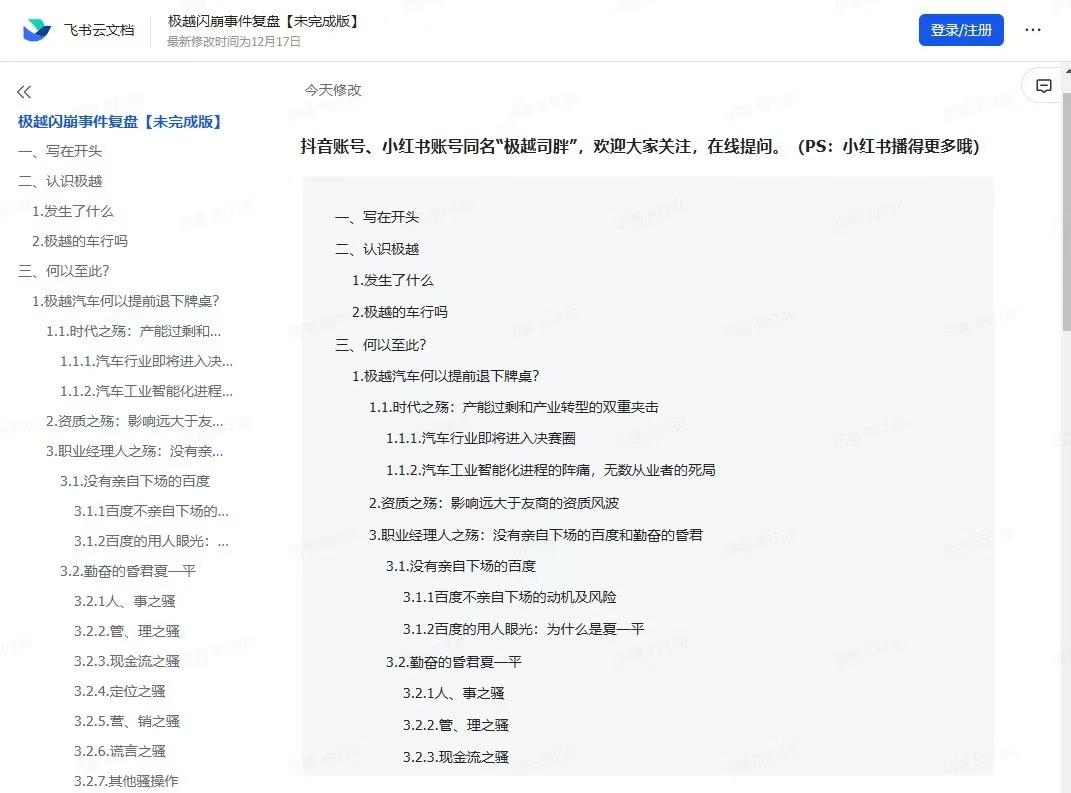Screen dimensions: 1071x793
Task: Jump to 一、写在开头 in document contents
Action: point(377,217)
